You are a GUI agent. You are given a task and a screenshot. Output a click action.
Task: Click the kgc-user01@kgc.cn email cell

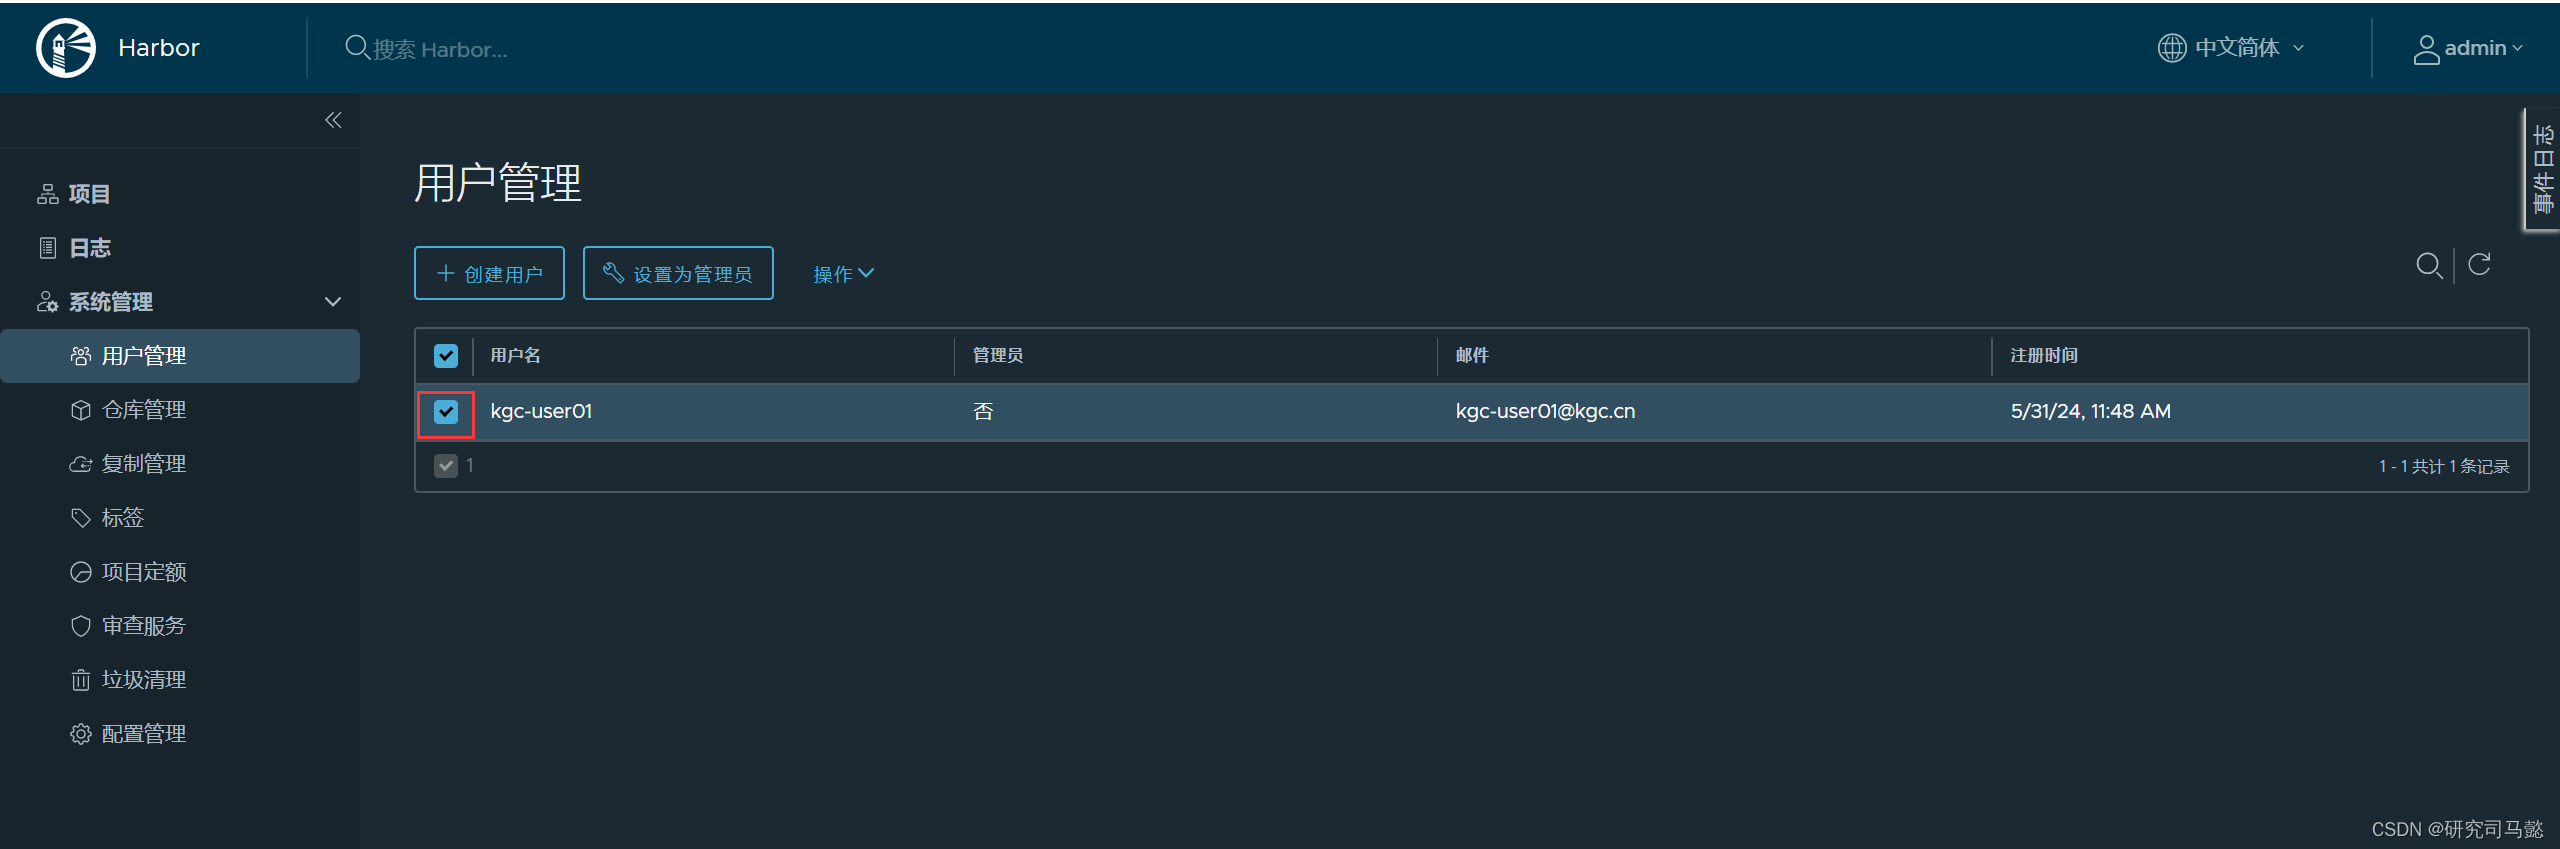click(1545, 411)
